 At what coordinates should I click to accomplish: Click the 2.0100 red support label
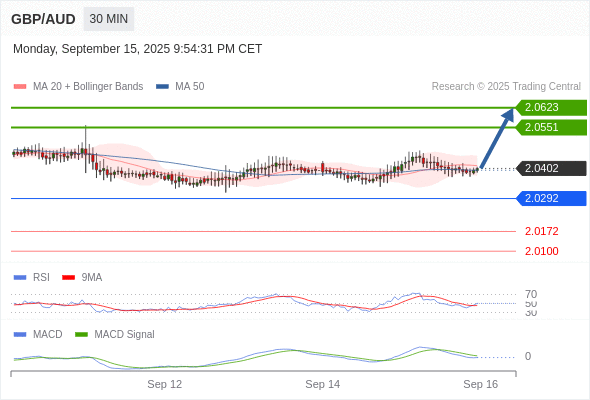pos(541,251)
